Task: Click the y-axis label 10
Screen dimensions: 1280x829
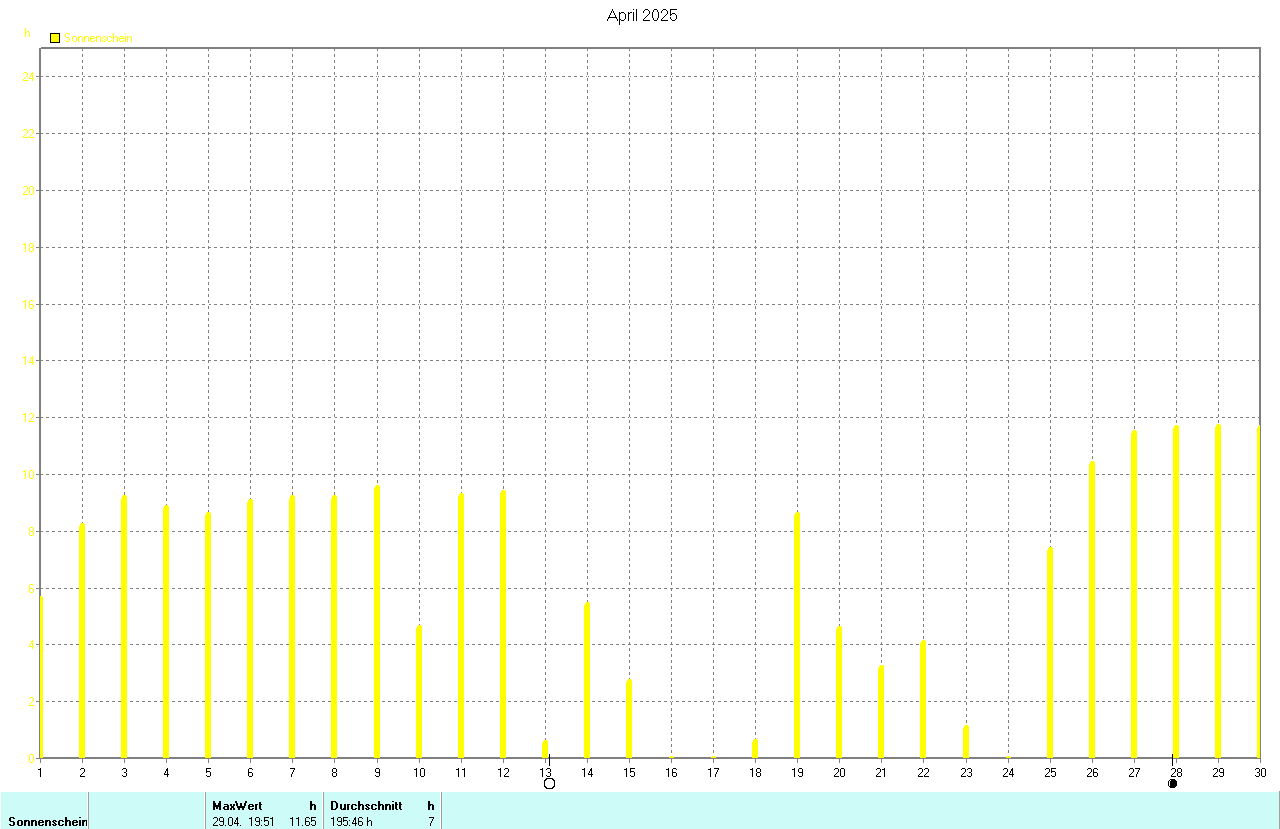Action: (29, 474)
